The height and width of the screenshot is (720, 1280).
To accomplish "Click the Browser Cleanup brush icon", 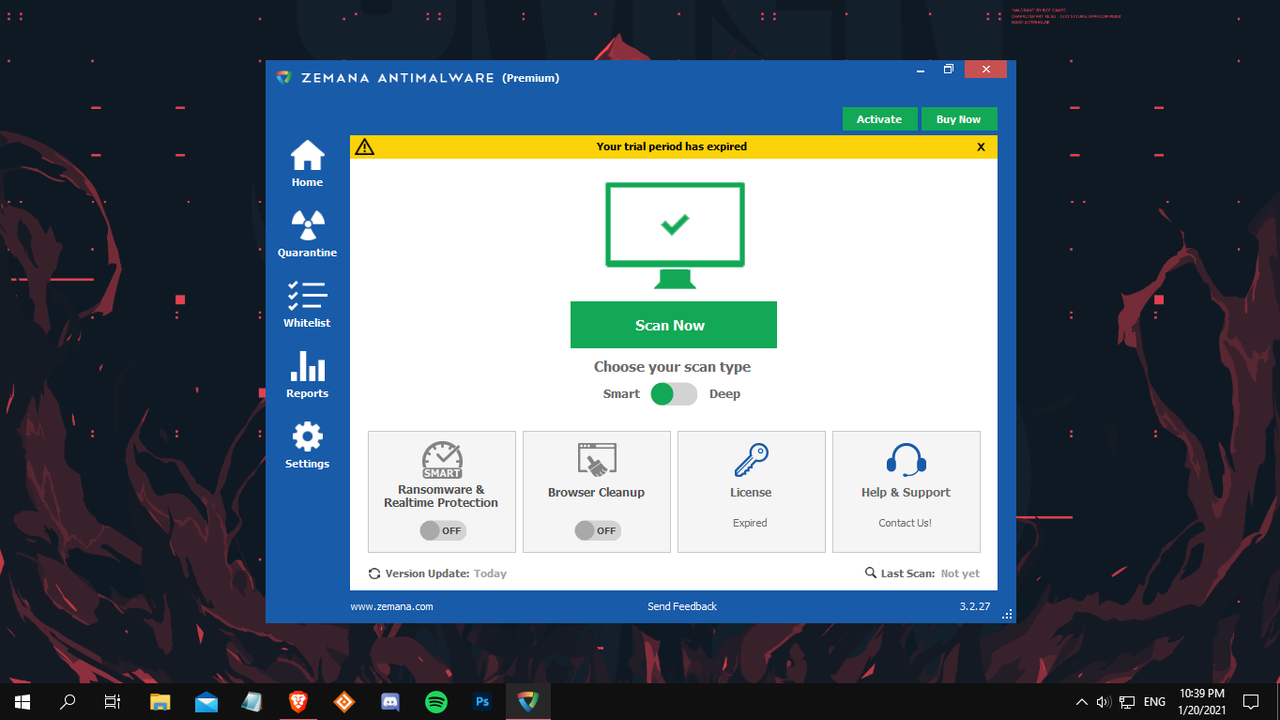I will 597,460.
